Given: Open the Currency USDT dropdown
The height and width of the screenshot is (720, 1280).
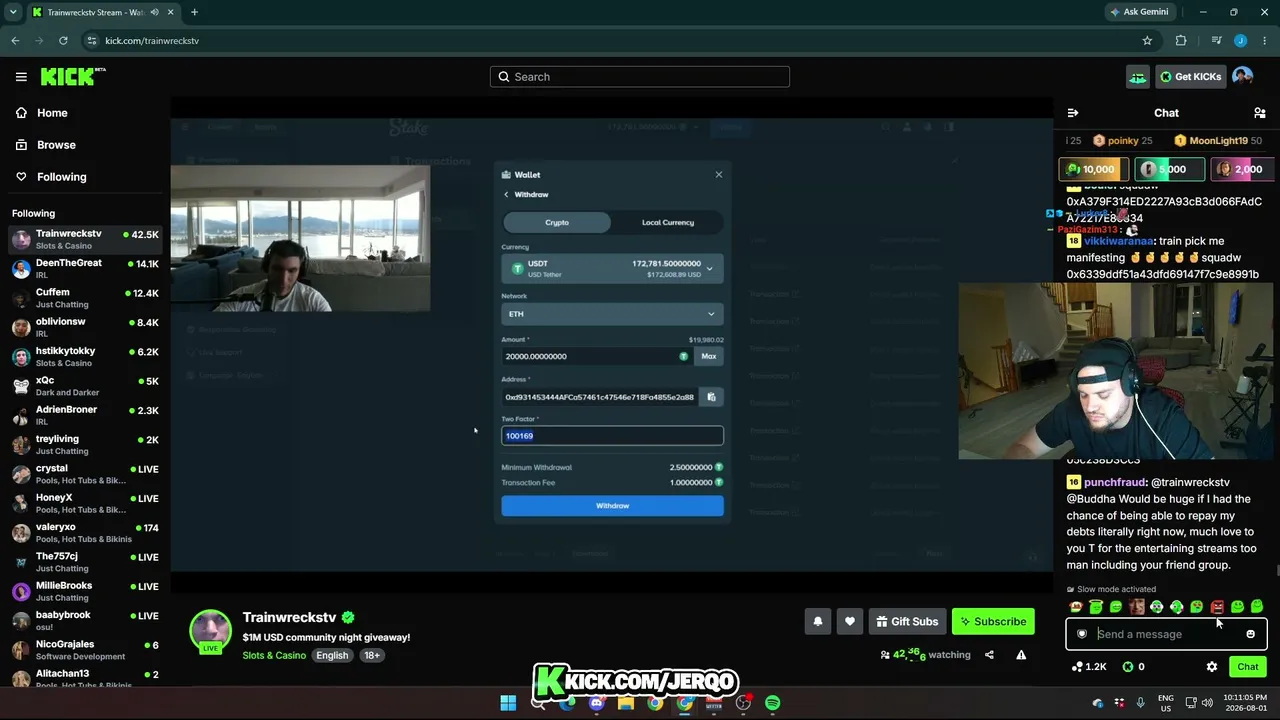Looking at the screenshot, I should 612,268.
